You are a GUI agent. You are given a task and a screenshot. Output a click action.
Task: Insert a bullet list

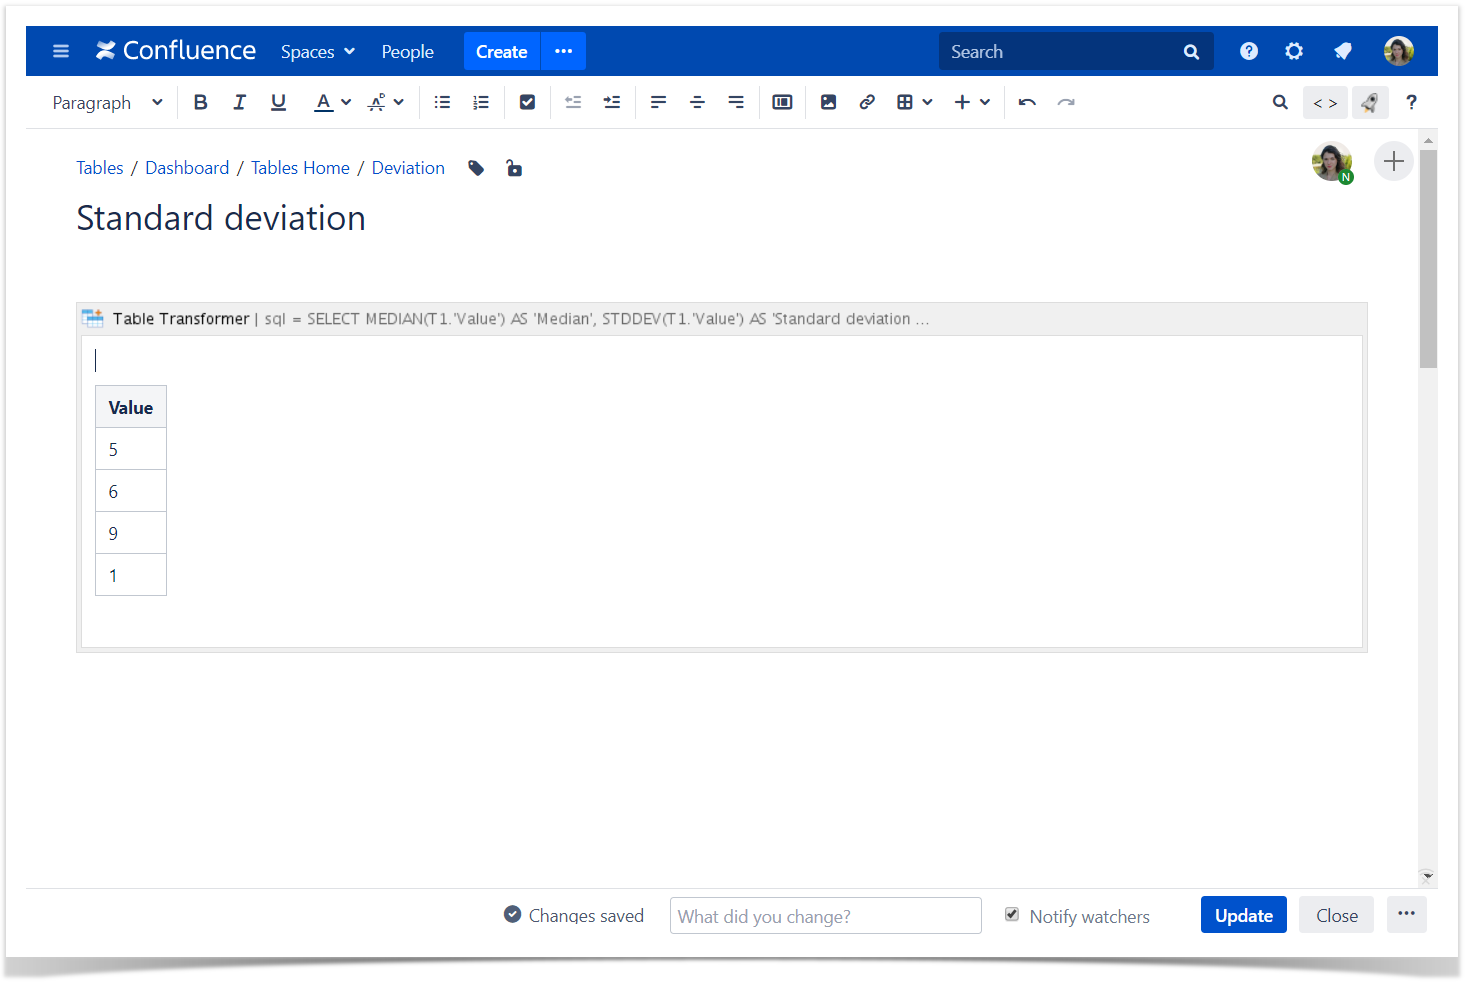442,102
